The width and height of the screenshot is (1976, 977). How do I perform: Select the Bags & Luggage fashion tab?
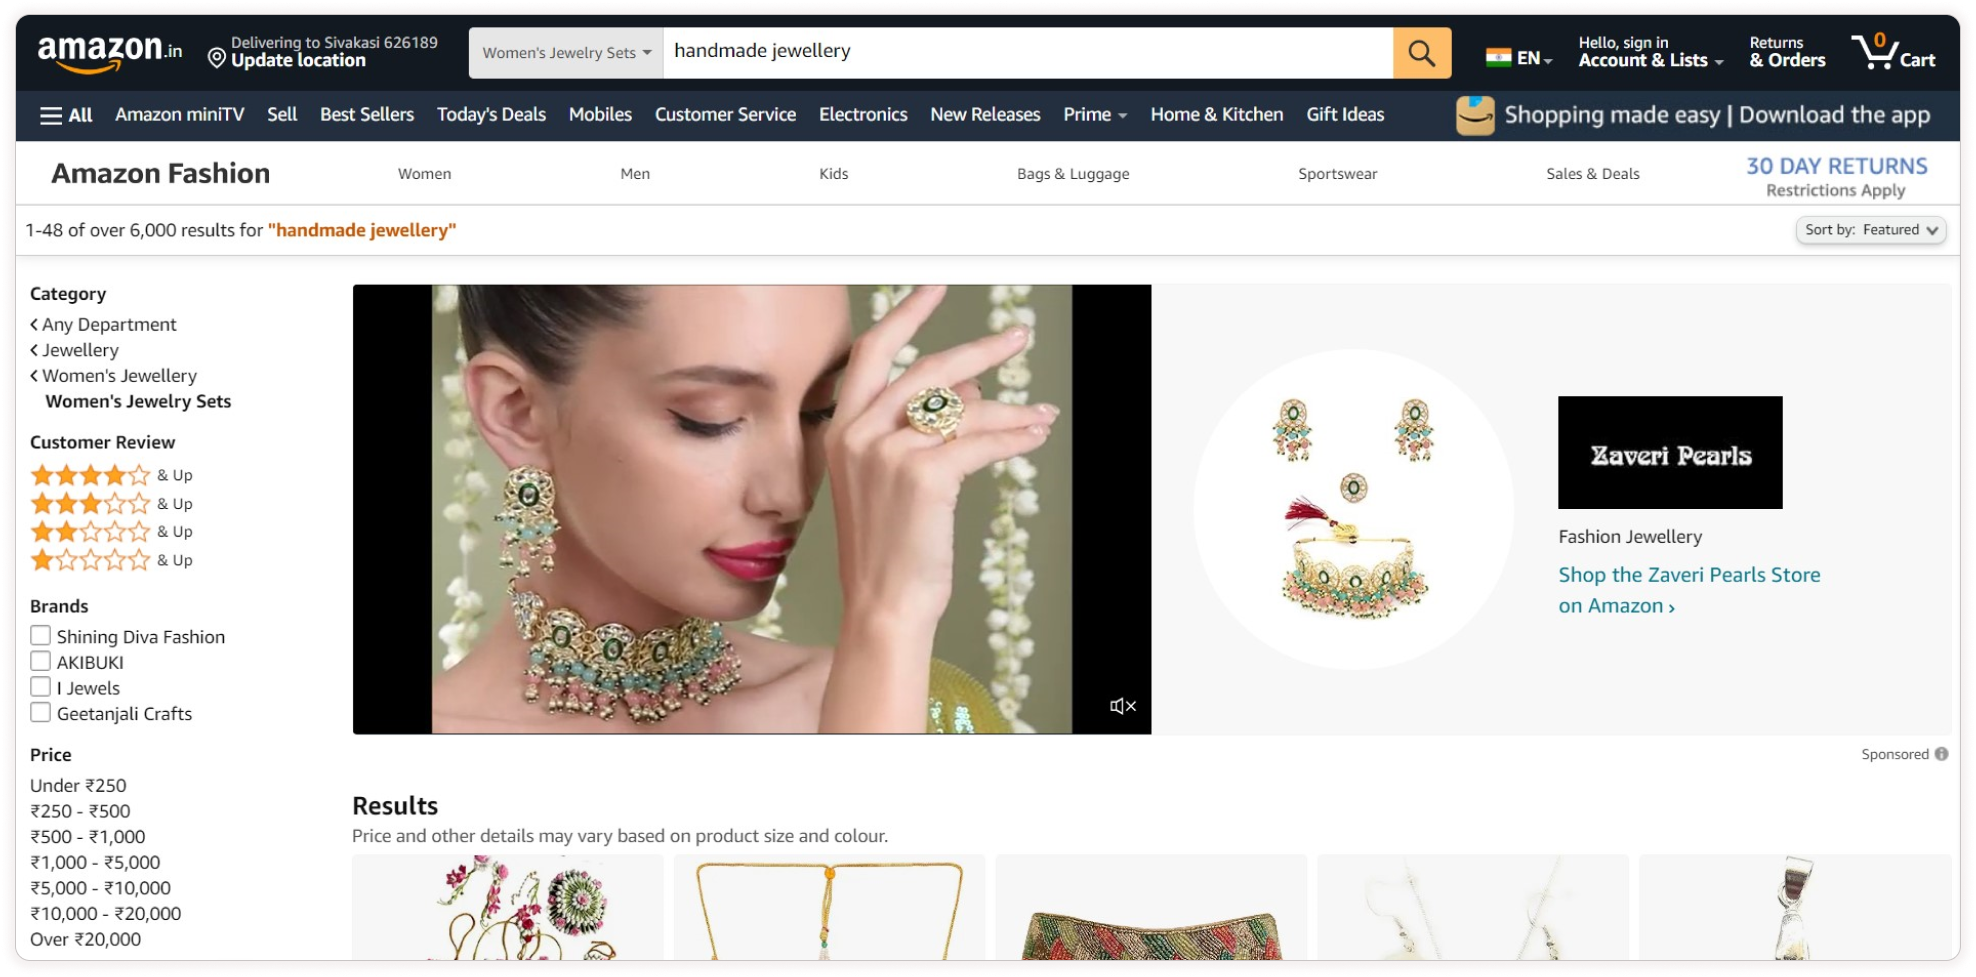[1072, 174]
